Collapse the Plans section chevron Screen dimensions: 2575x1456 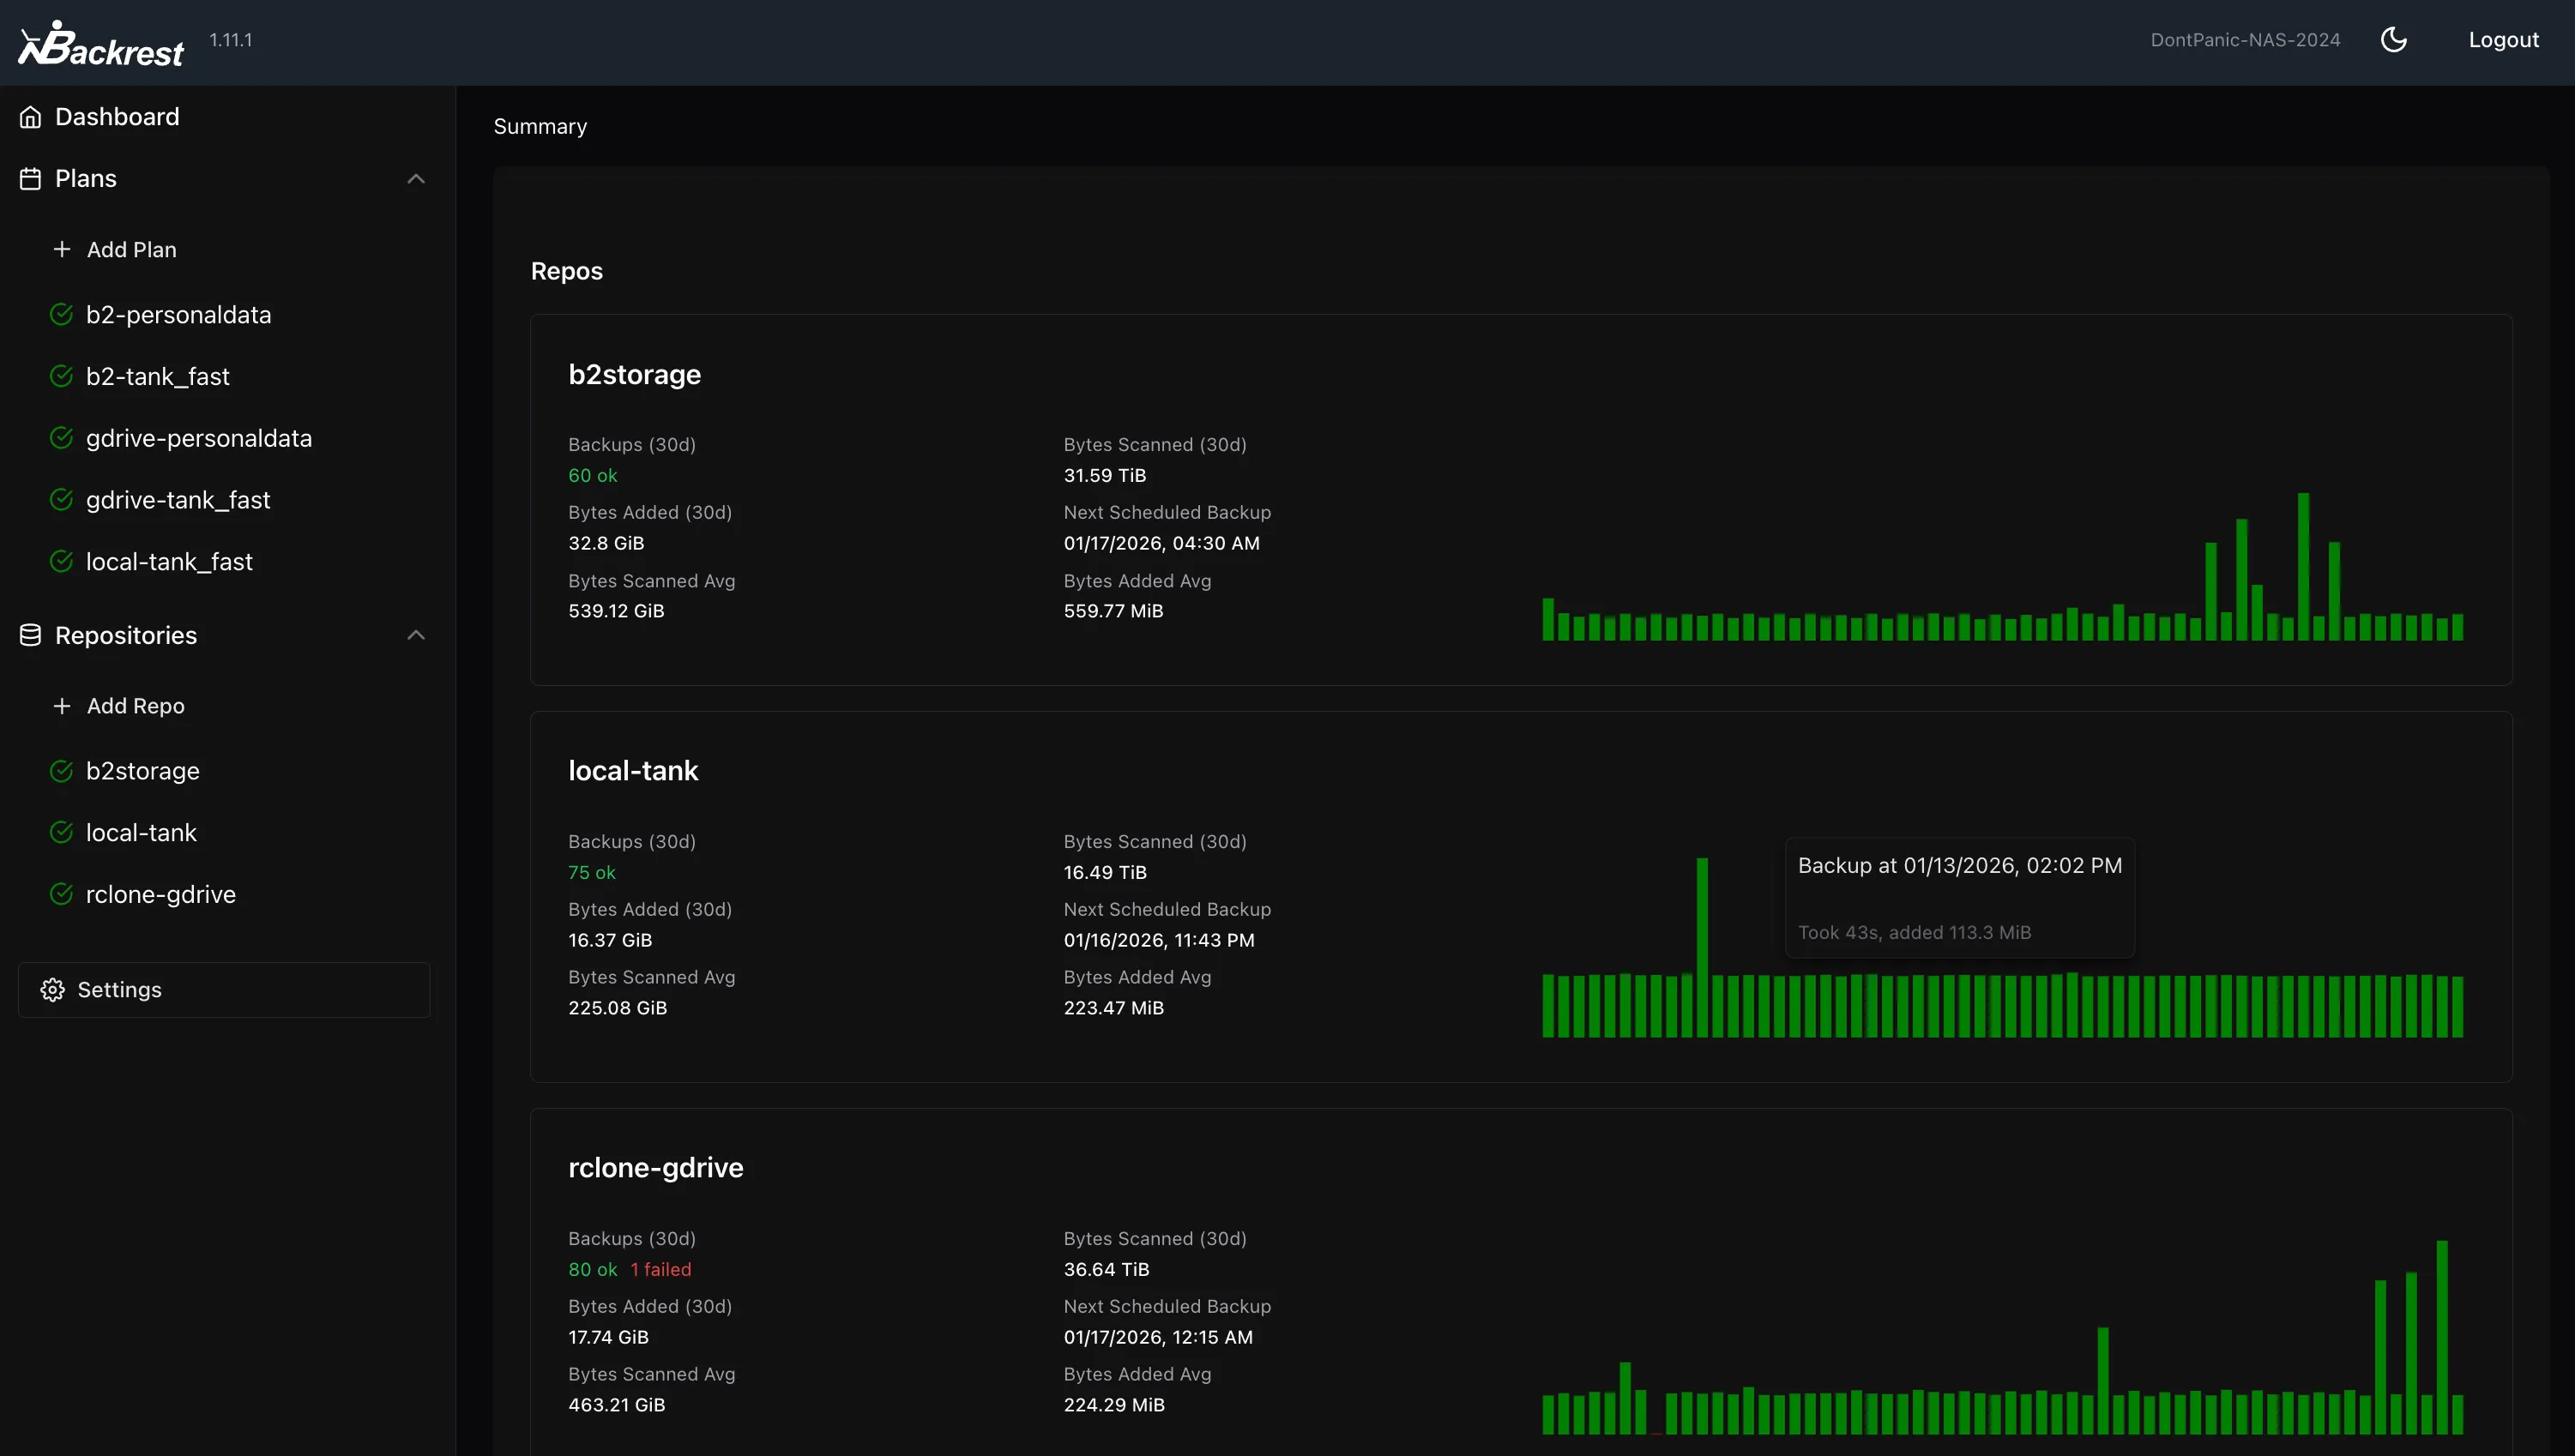(416, 179)
